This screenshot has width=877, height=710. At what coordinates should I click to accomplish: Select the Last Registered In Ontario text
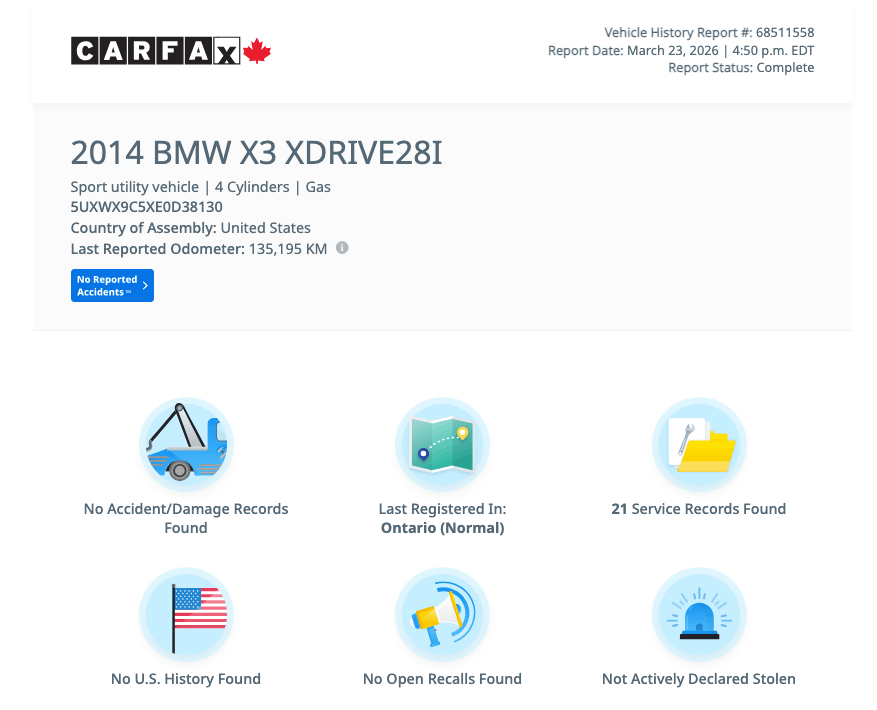(442, 518)
